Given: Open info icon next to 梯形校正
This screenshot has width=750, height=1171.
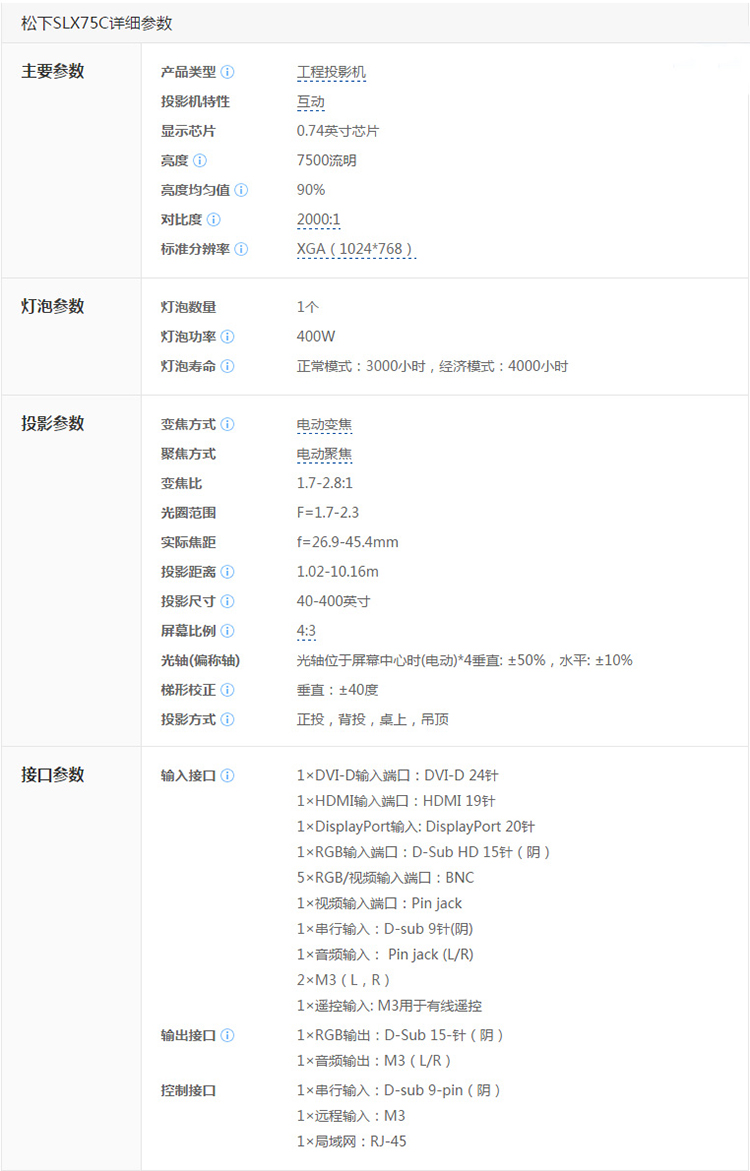Looking at the screenshot, I should click(x=227, y=690).
